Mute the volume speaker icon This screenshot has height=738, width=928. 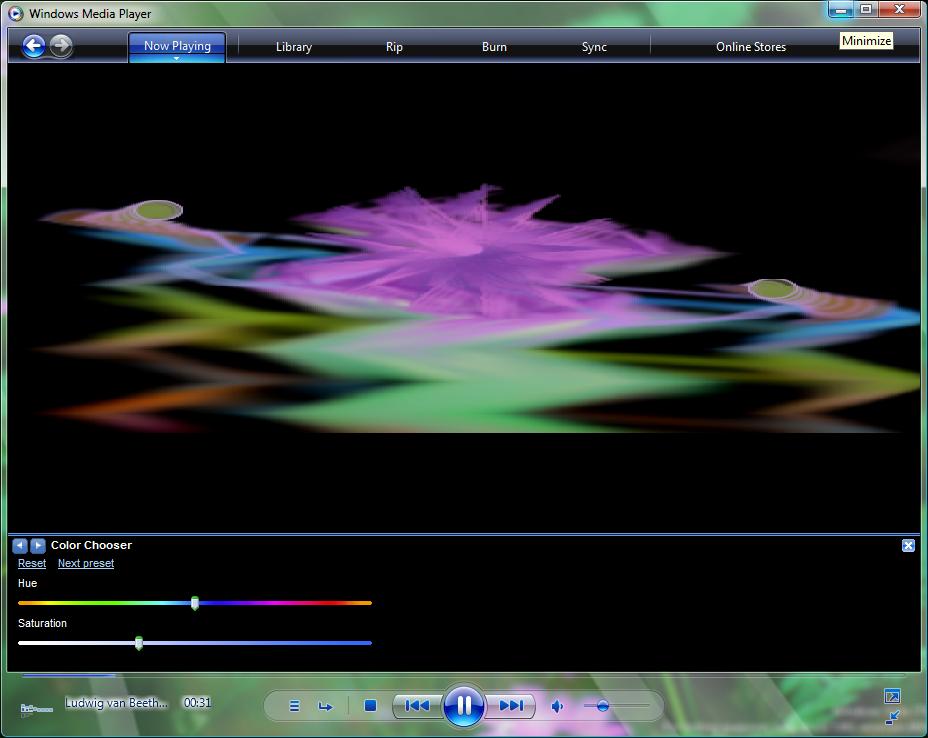click(x=557, y=706)
